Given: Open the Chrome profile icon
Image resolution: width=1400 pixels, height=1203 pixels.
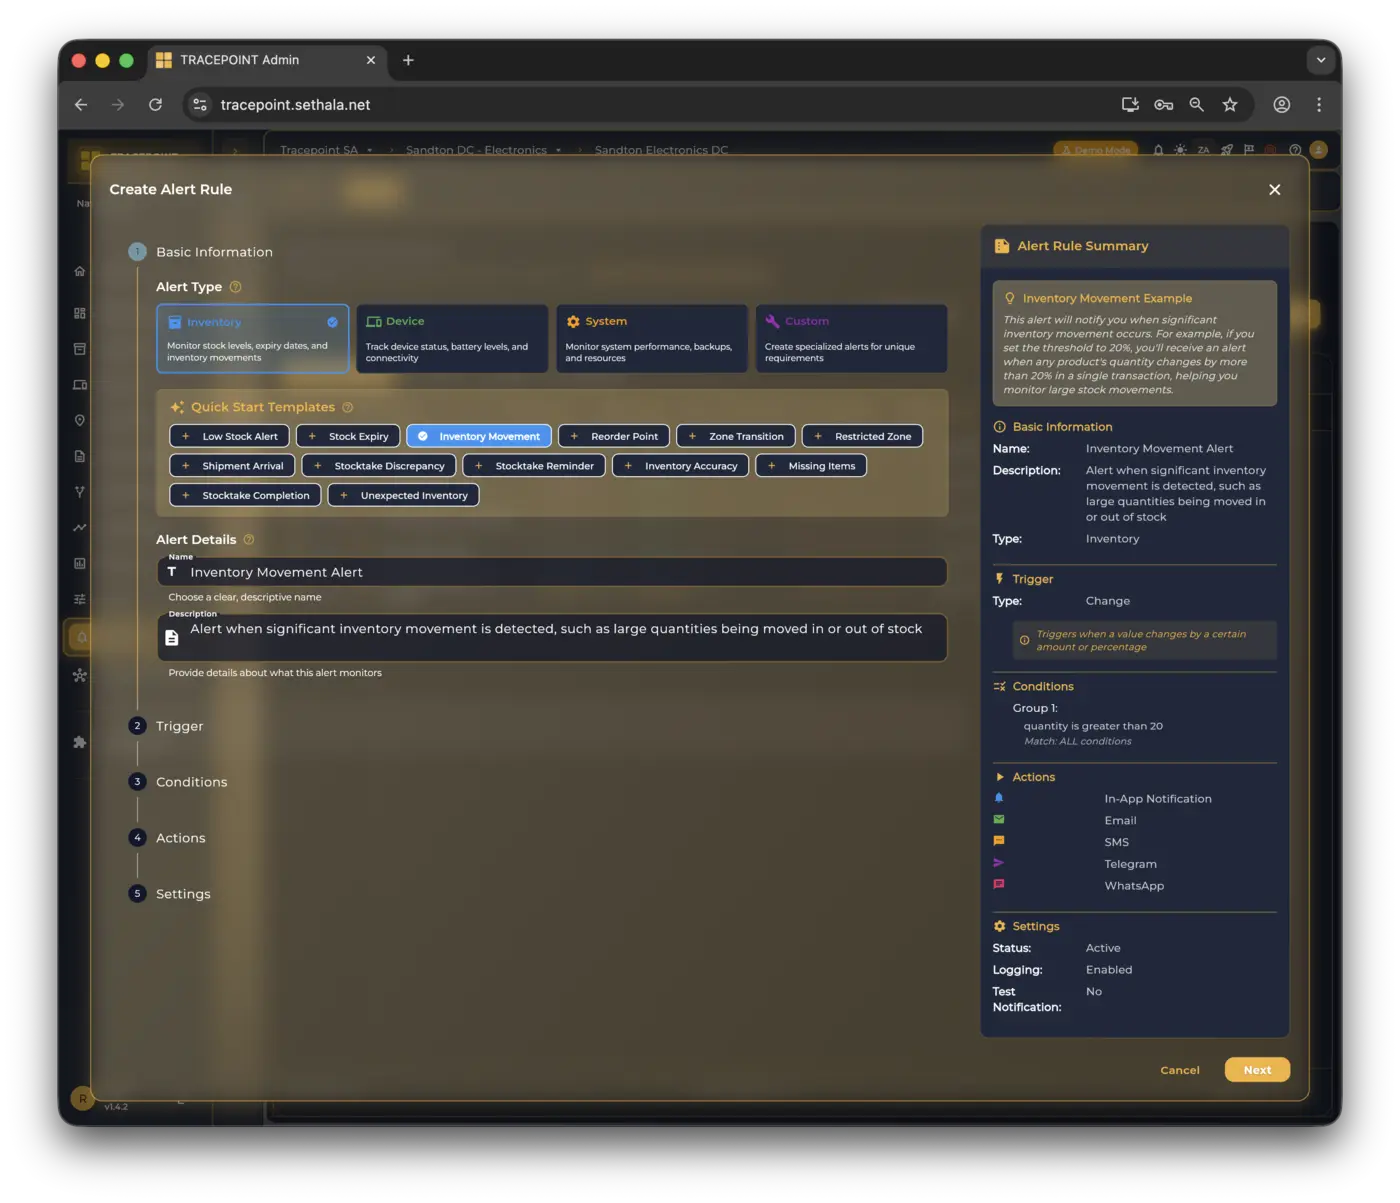Looking at the screenshot, I should tap(1281, 105).
